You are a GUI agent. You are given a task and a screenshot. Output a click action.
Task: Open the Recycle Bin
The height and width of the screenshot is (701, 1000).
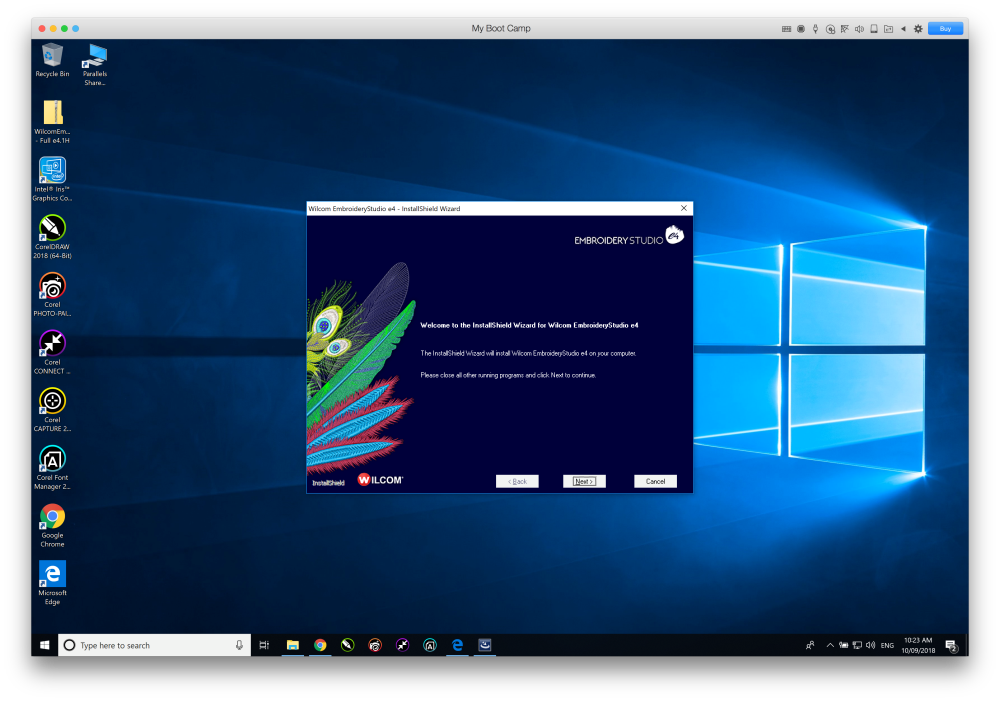tap(52, 55)
